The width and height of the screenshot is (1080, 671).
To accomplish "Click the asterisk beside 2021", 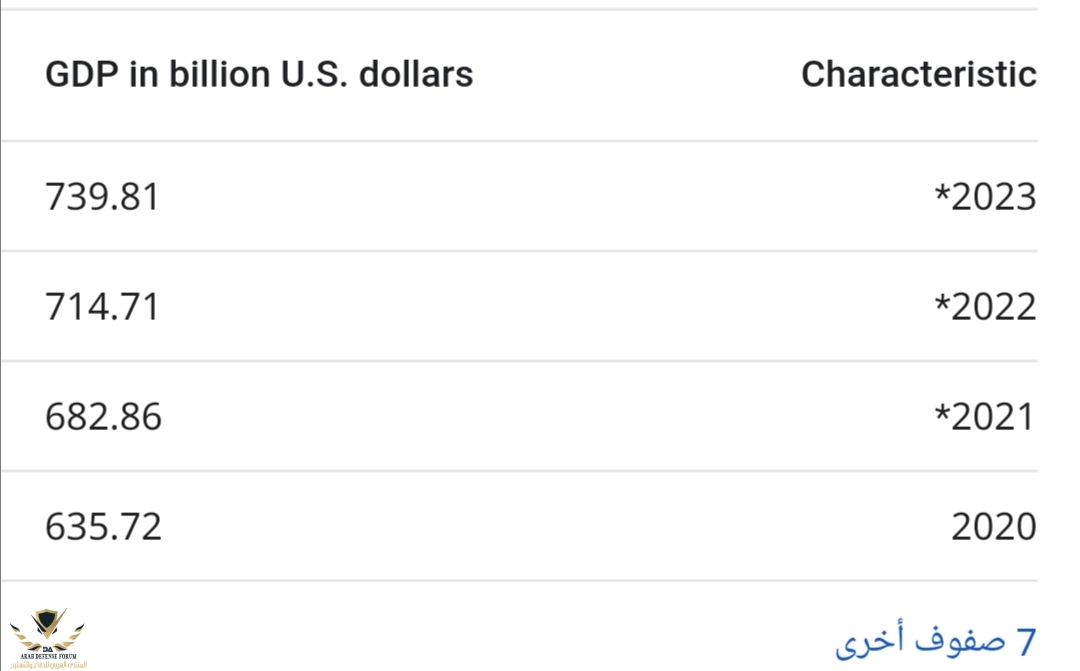I will click(941, 413).
